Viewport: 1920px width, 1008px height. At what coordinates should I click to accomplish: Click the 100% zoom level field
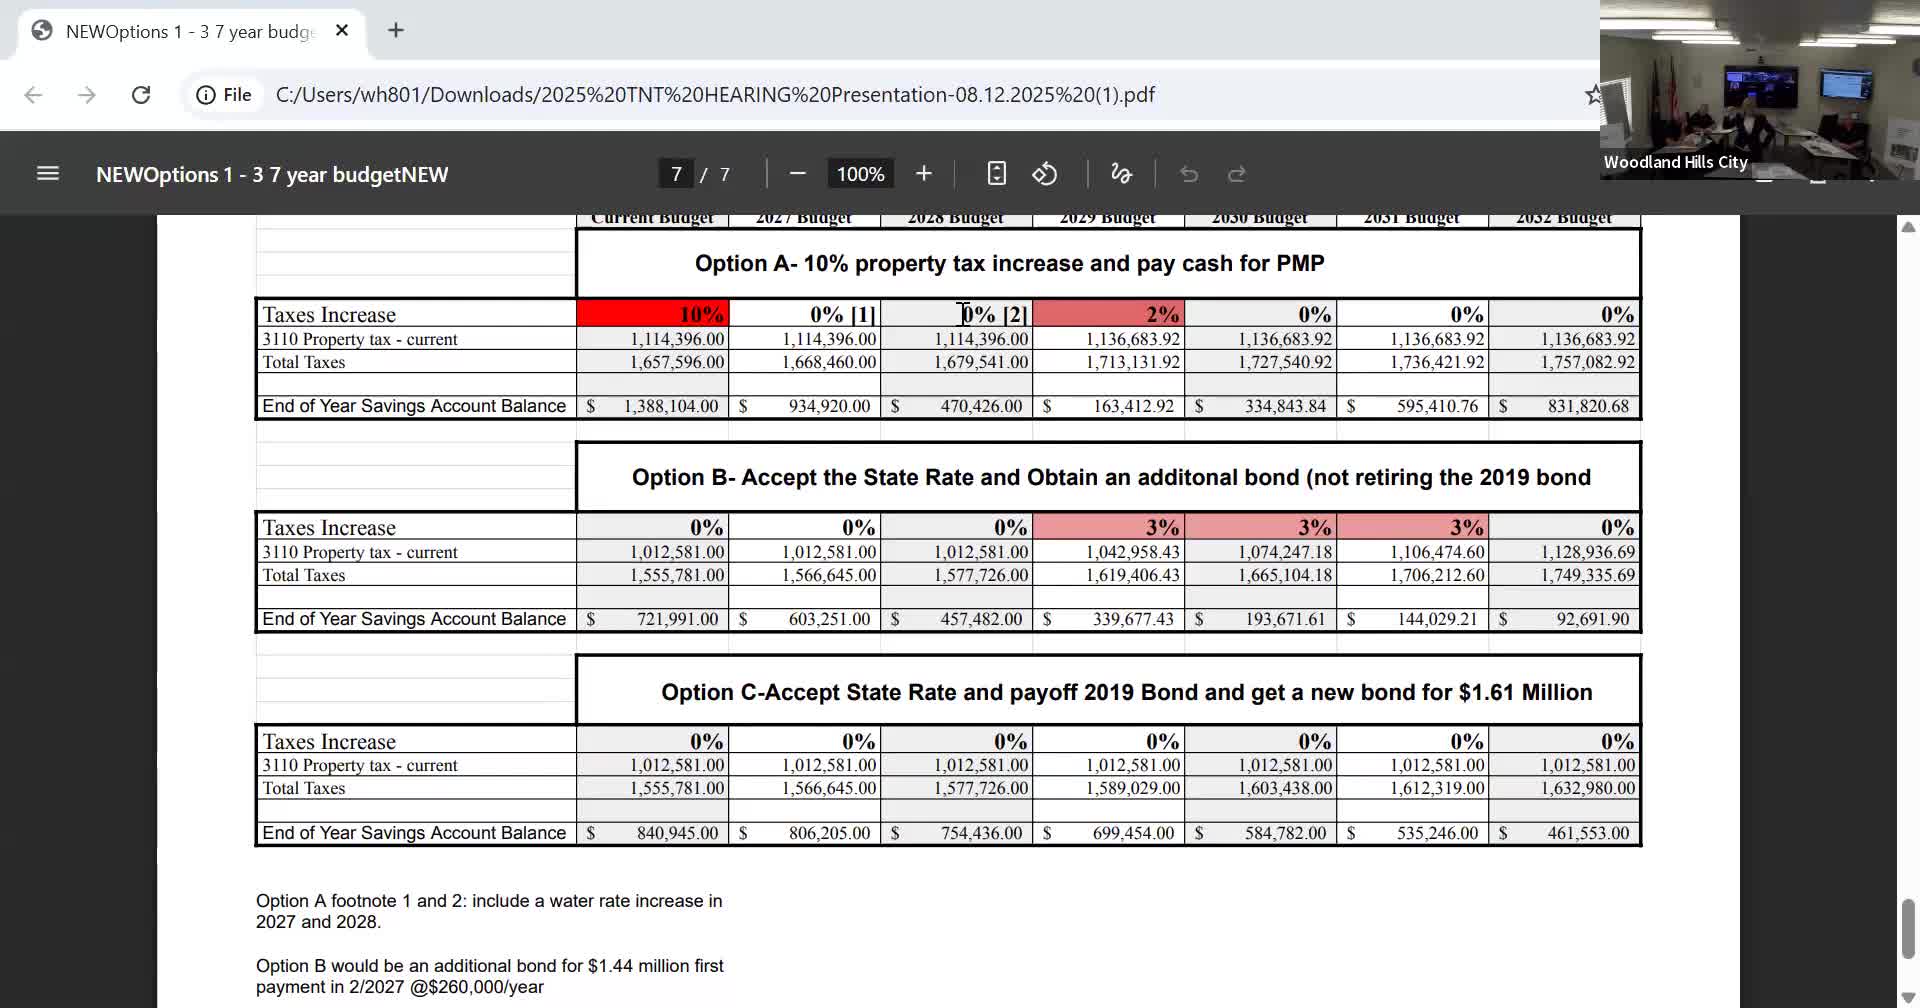[x=860, y=174]
